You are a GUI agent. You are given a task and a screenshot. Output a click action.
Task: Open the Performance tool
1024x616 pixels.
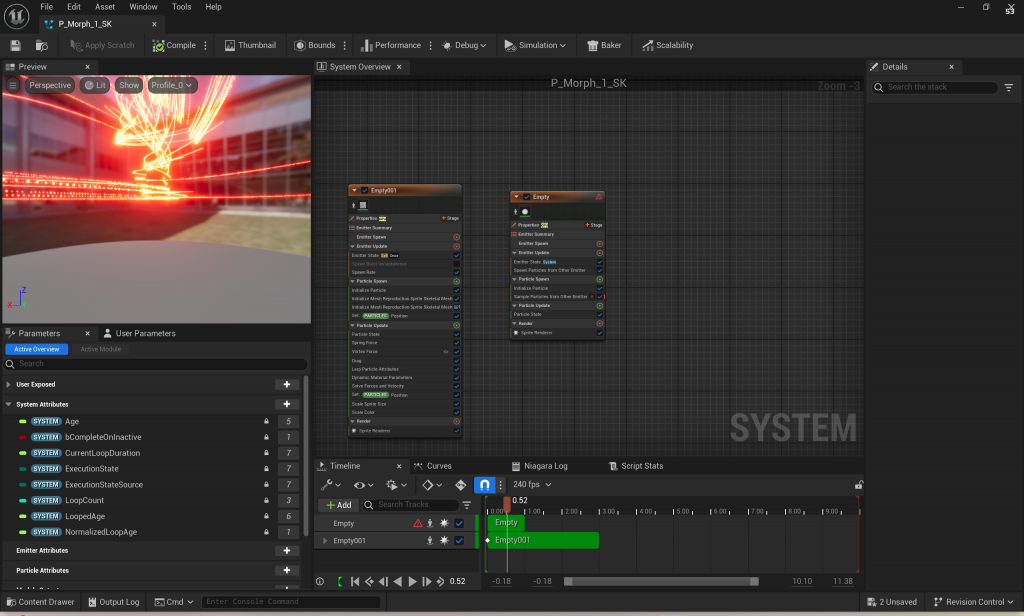[391, 45]
